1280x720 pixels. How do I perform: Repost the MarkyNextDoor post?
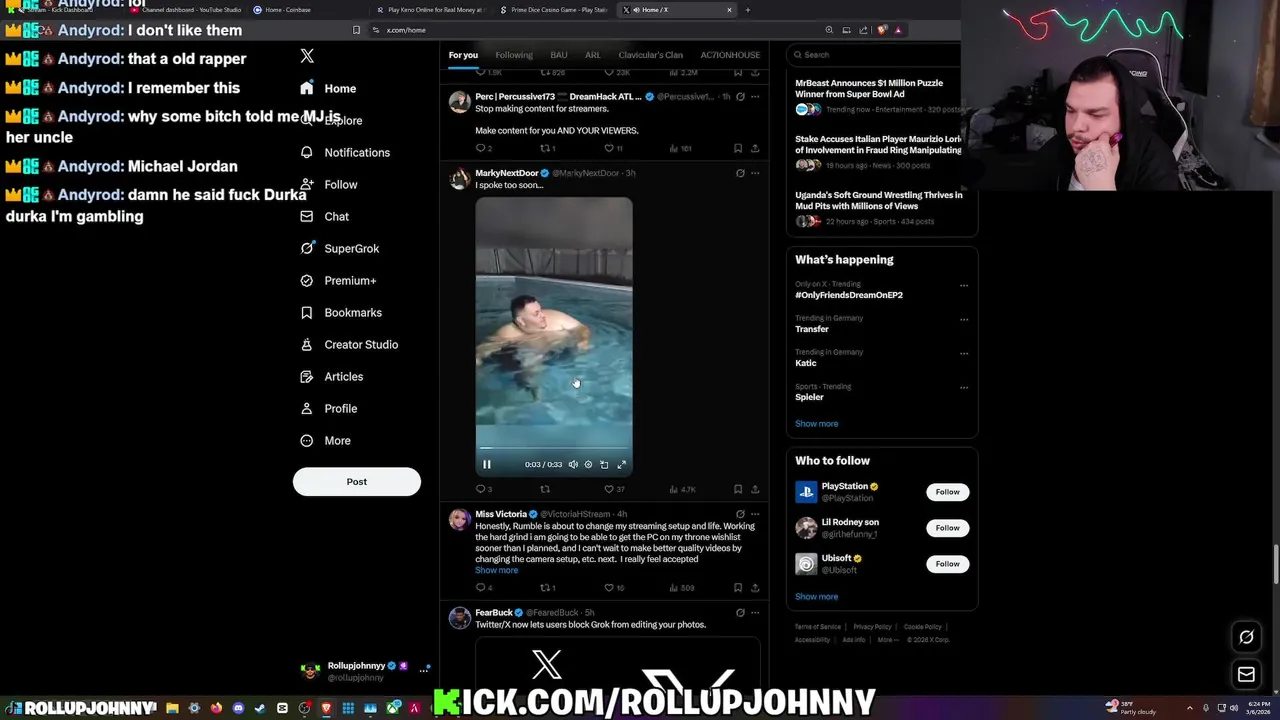tap(545, 489)
